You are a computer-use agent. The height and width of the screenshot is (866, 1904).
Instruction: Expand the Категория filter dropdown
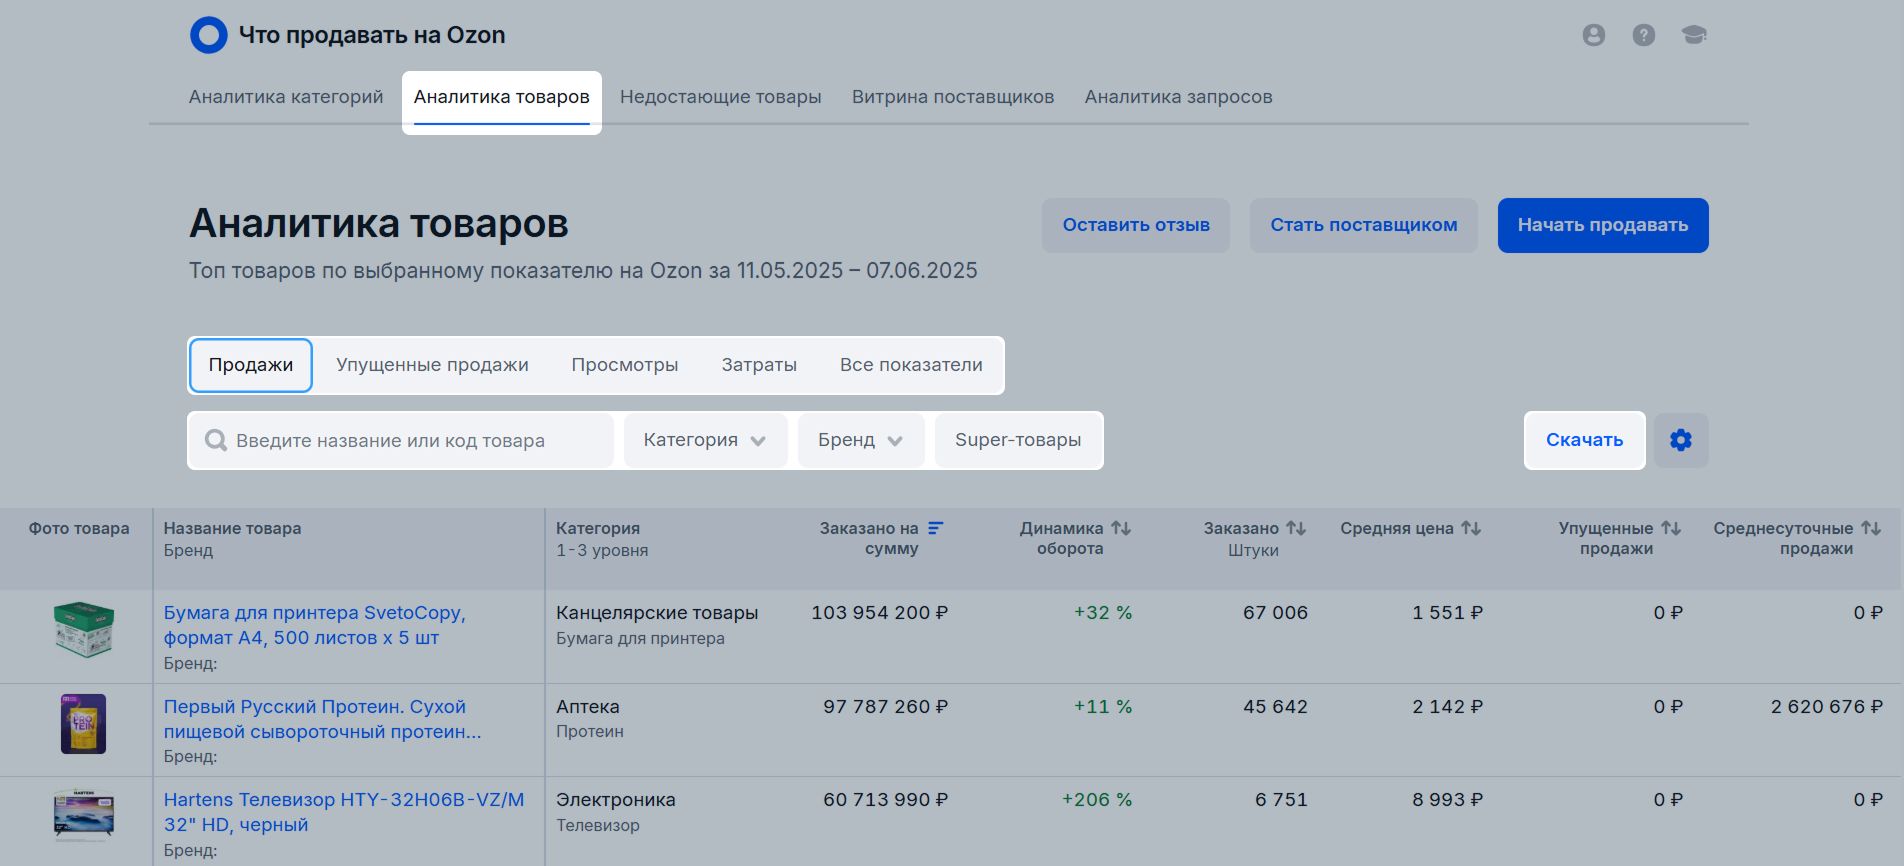point(705,440)
